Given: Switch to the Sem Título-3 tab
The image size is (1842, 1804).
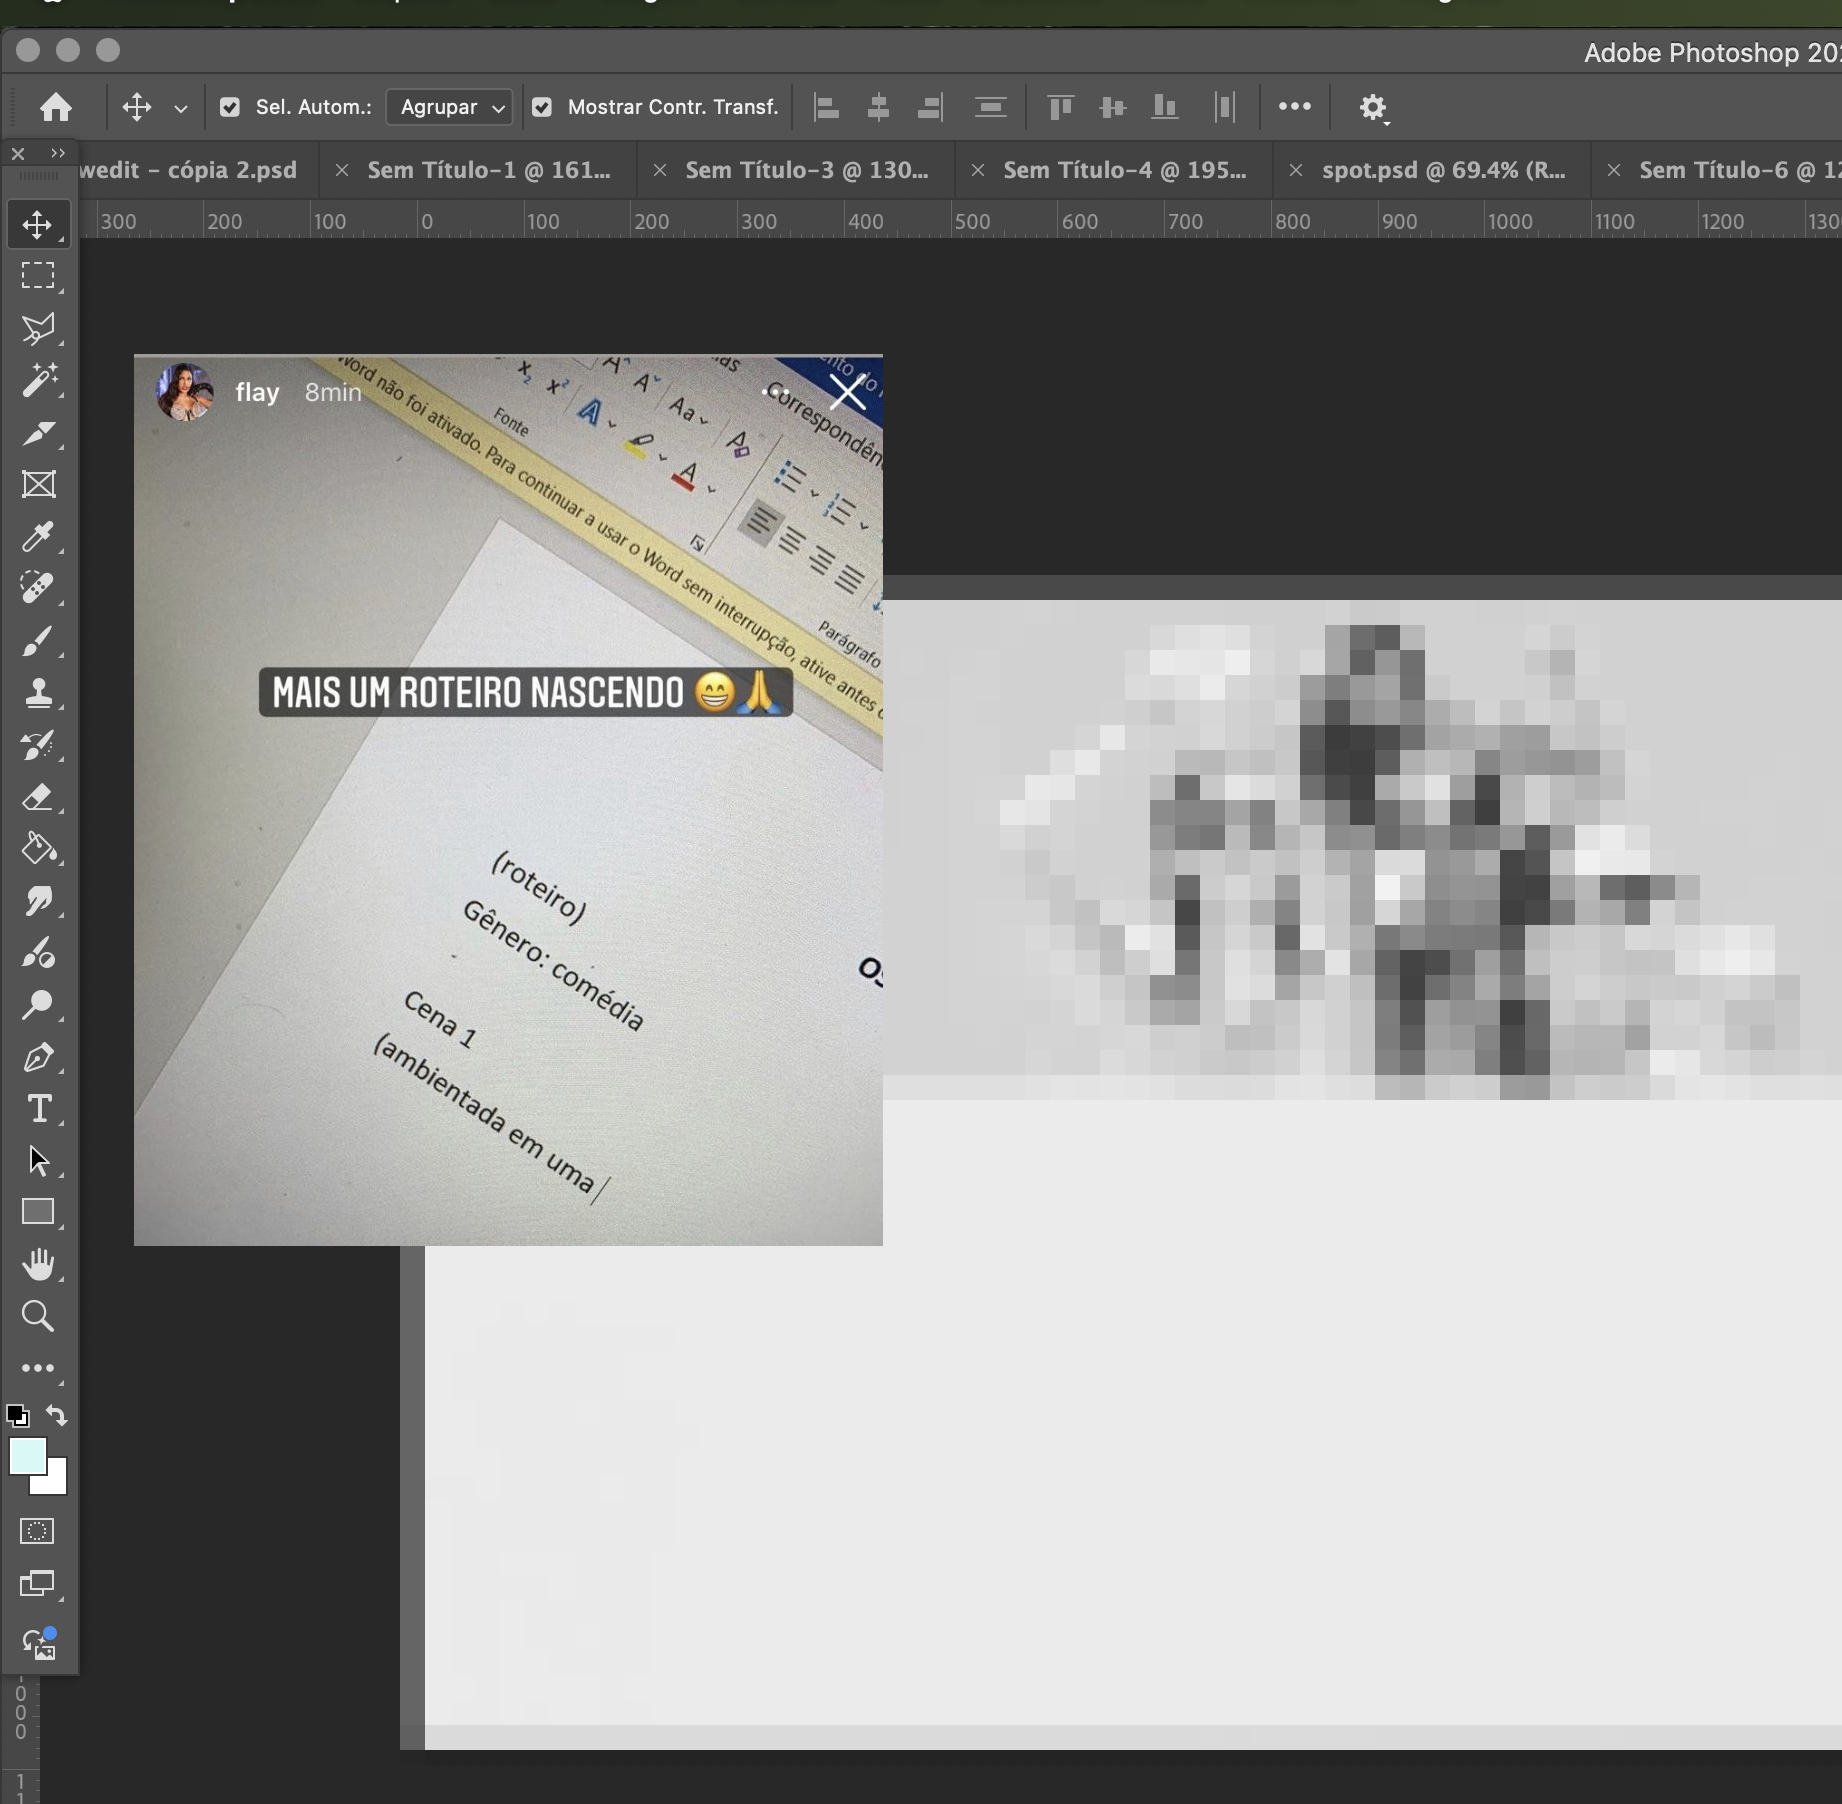Looking at the screenshot, I should point(806,170).
